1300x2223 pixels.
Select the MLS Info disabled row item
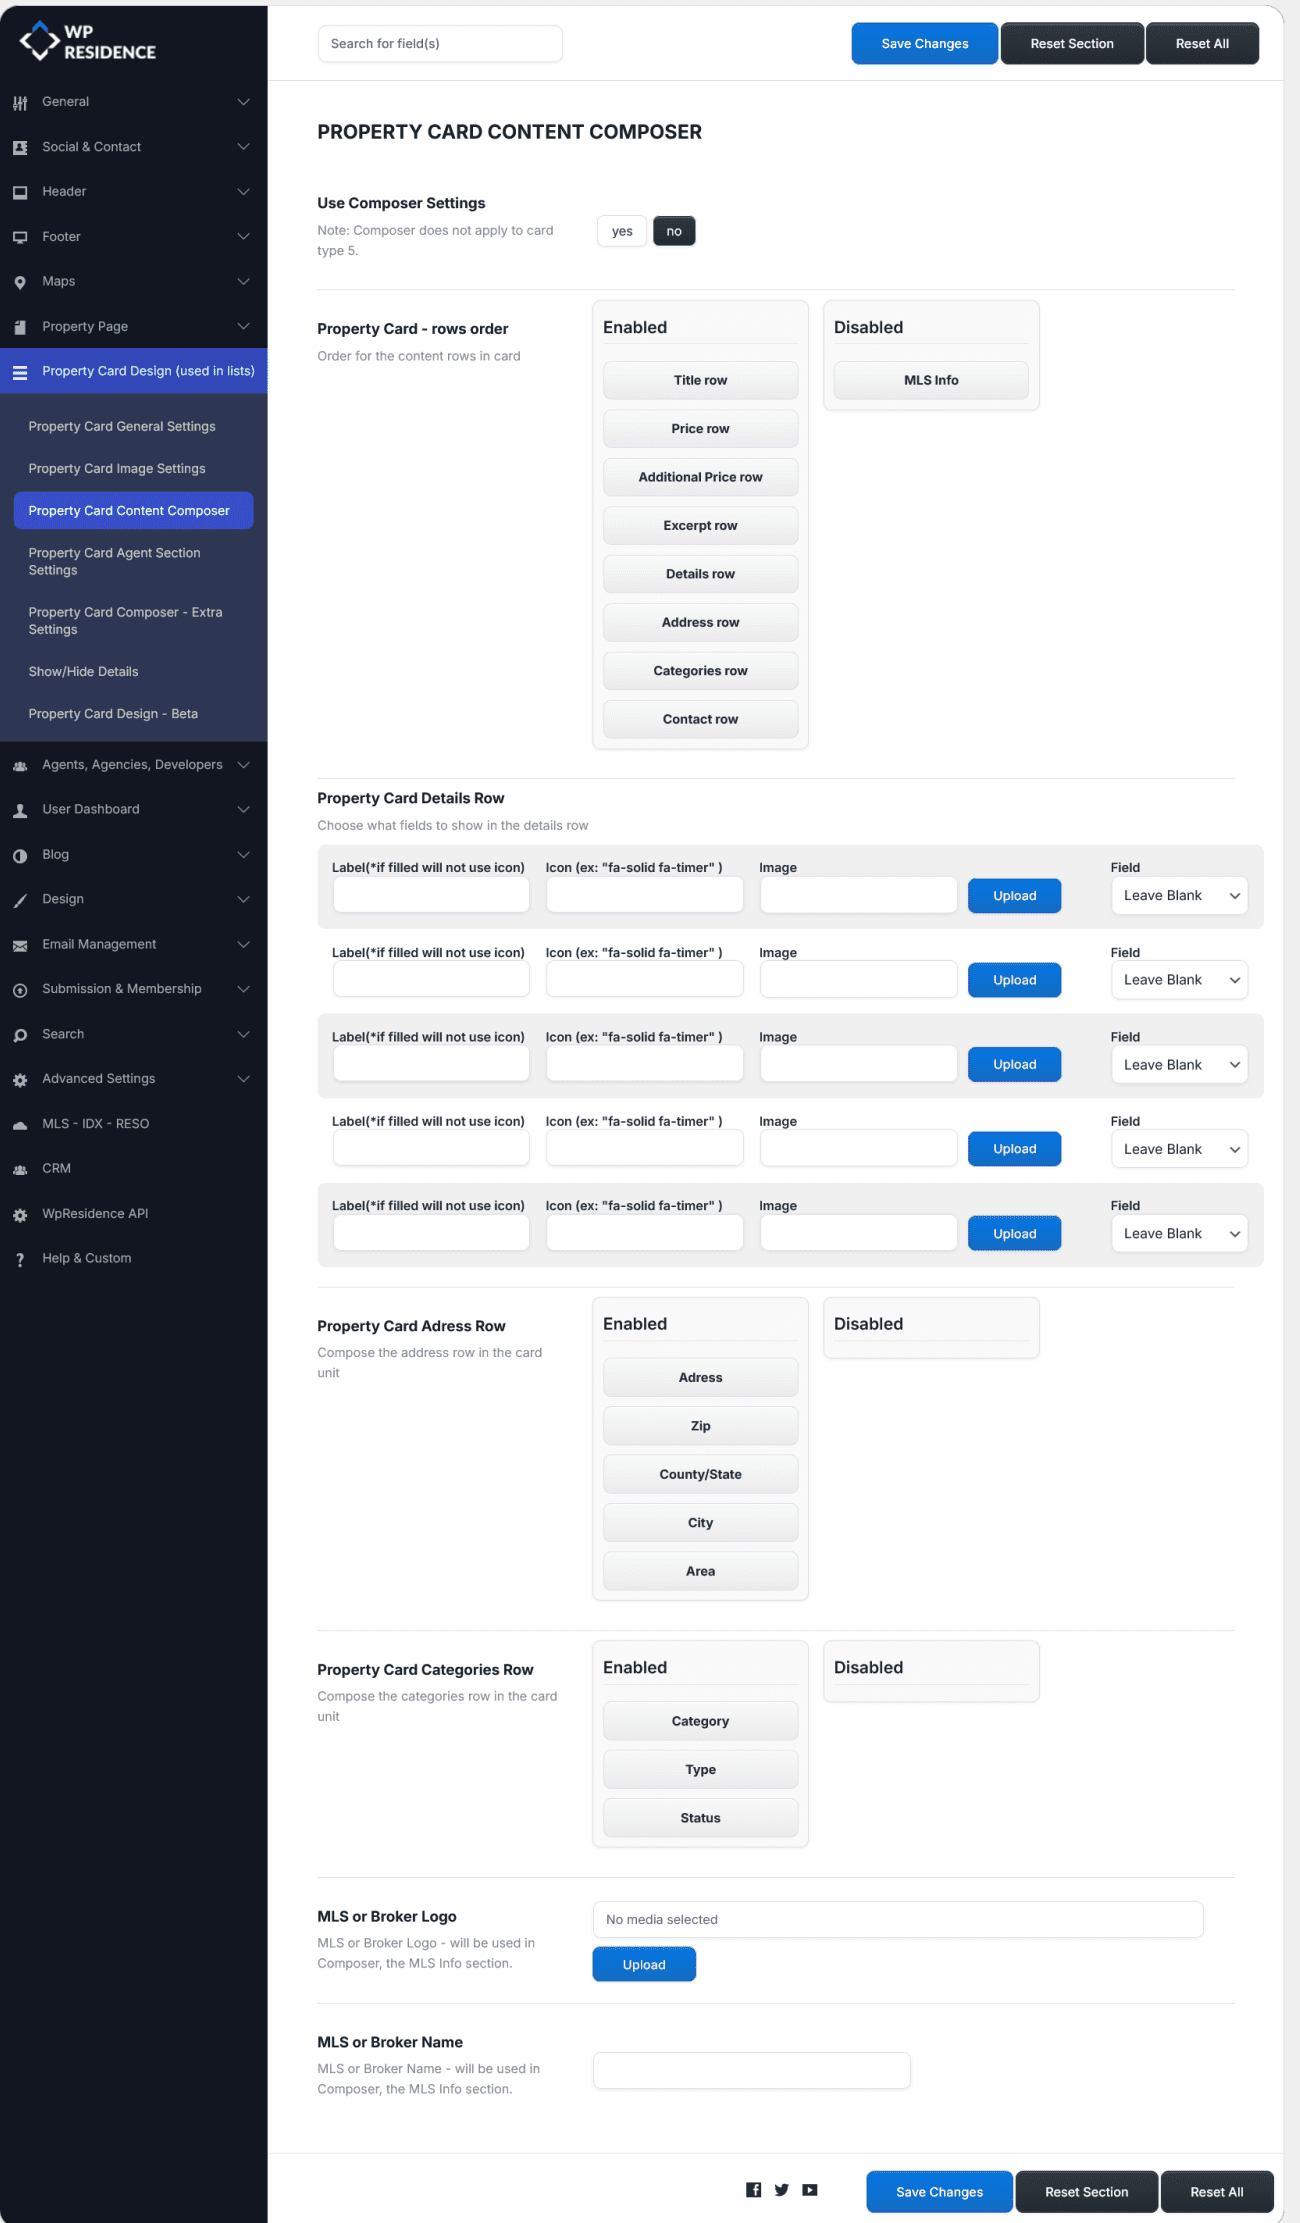point(930,380)
